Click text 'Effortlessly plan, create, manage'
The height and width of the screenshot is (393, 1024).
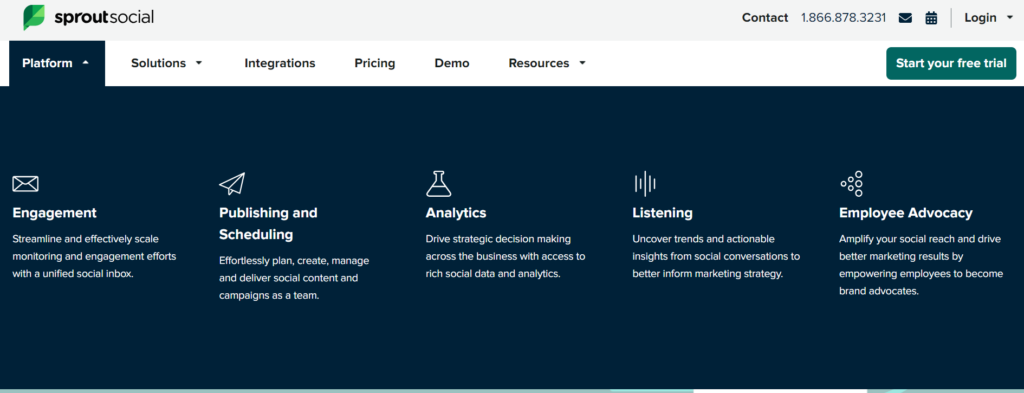pyautogui.click(x=294, y=260)
